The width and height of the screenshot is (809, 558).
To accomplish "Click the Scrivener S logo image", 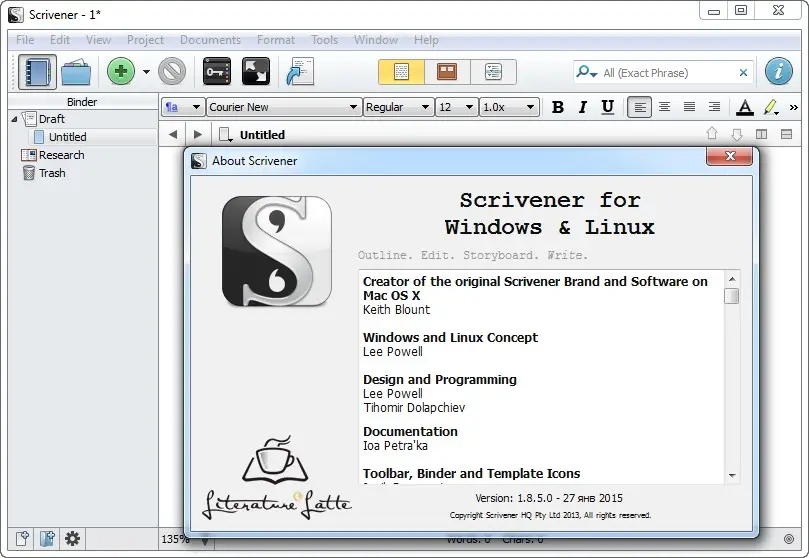I will pyautogui.click(x=277, y=251).
